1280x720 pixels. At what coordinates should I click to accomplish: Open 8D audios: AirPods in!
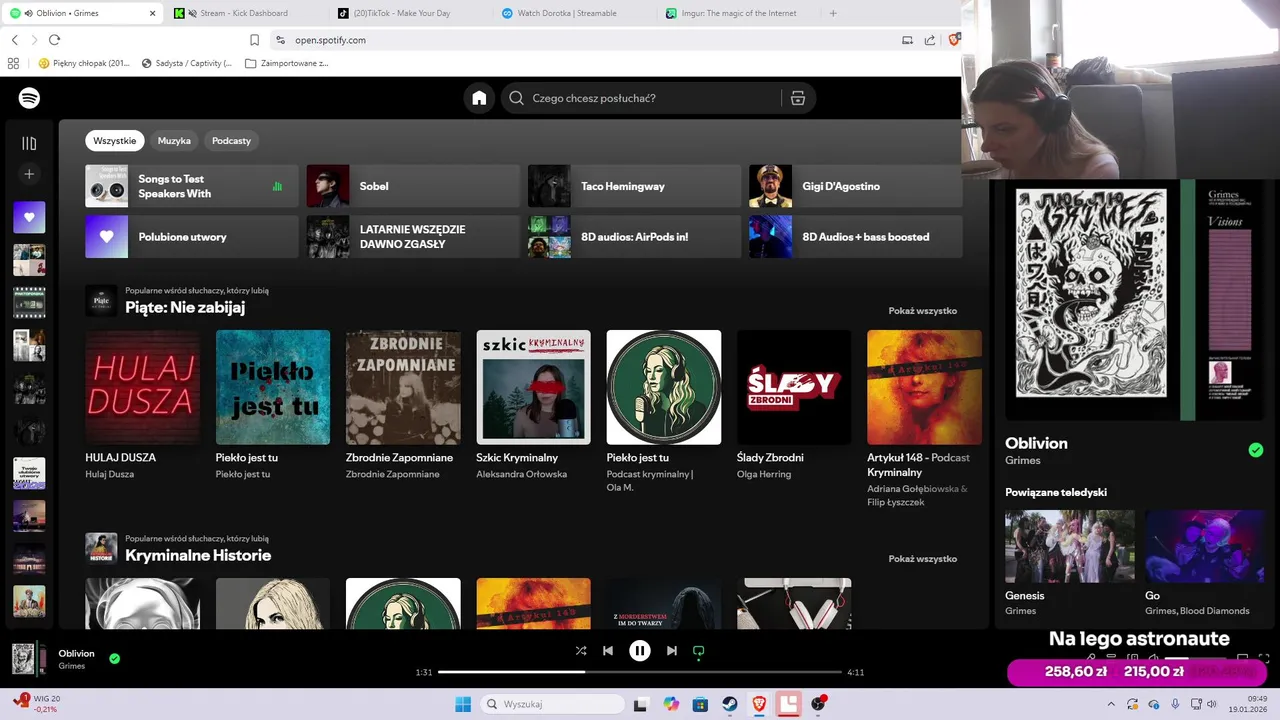pos(634,237)
